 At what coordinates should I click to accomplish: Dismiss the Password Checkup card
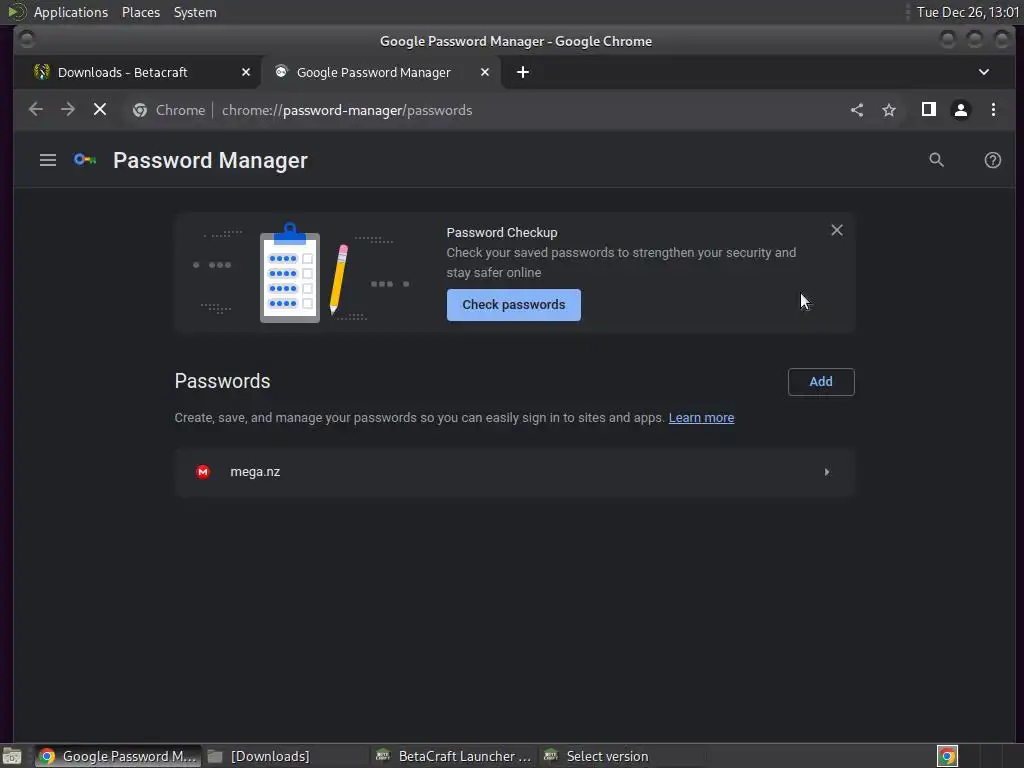pyautogui.click(x=837, y=230)
